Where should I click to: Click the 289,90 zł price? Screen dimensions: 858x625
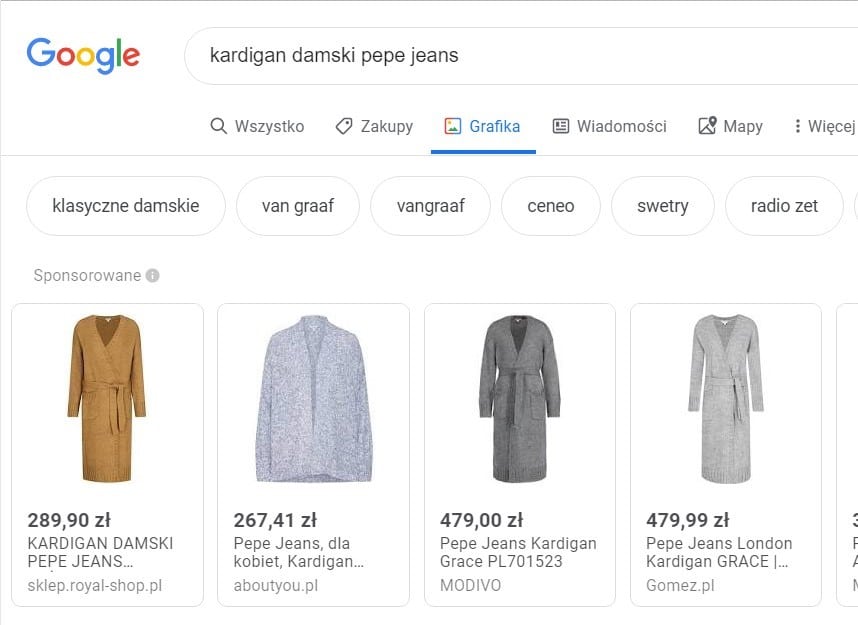pos(69,520)
